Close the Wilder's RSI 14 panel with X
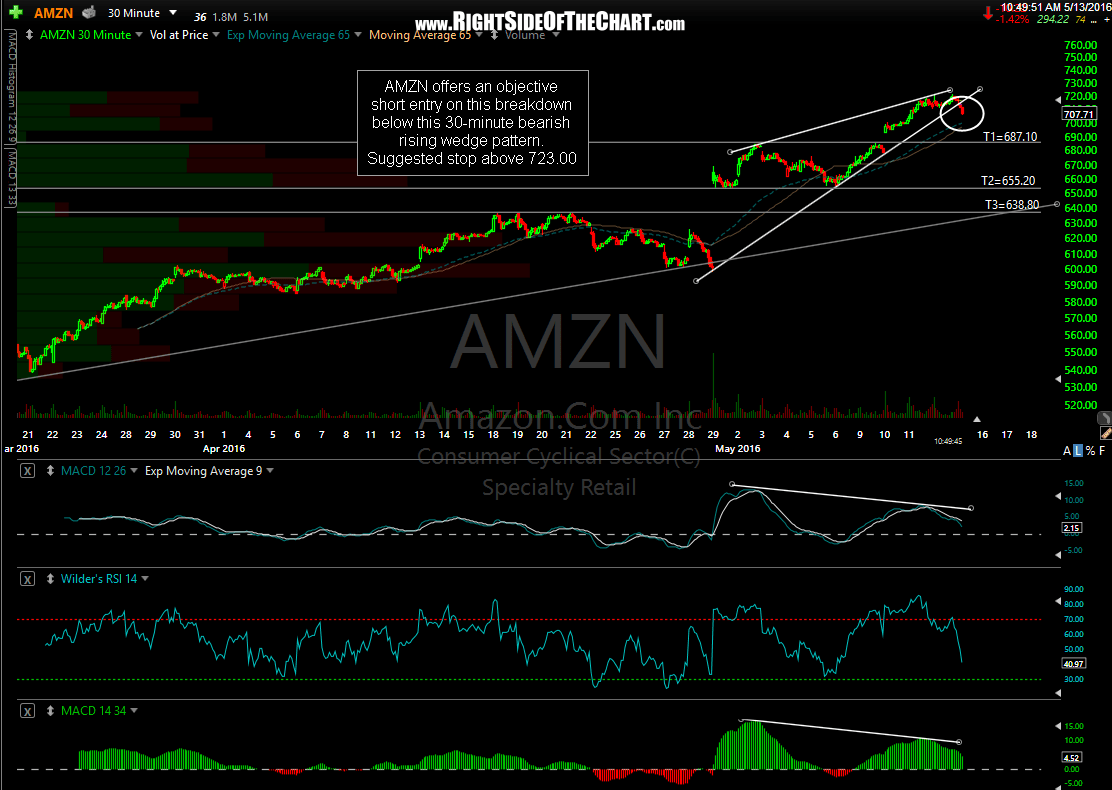The image size is (1112, 790). tap(27, 579)
